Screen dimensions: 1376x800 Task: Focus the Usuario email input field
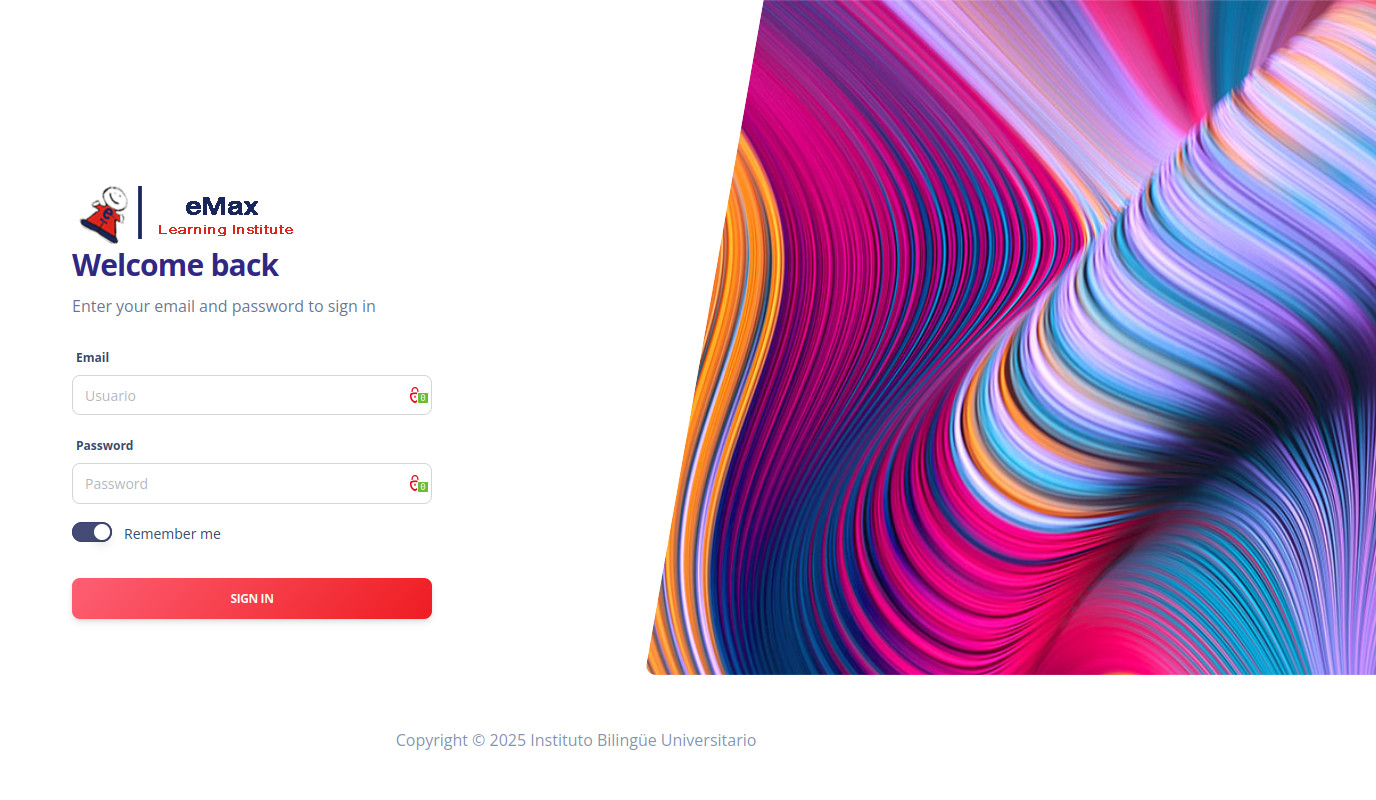252,395
